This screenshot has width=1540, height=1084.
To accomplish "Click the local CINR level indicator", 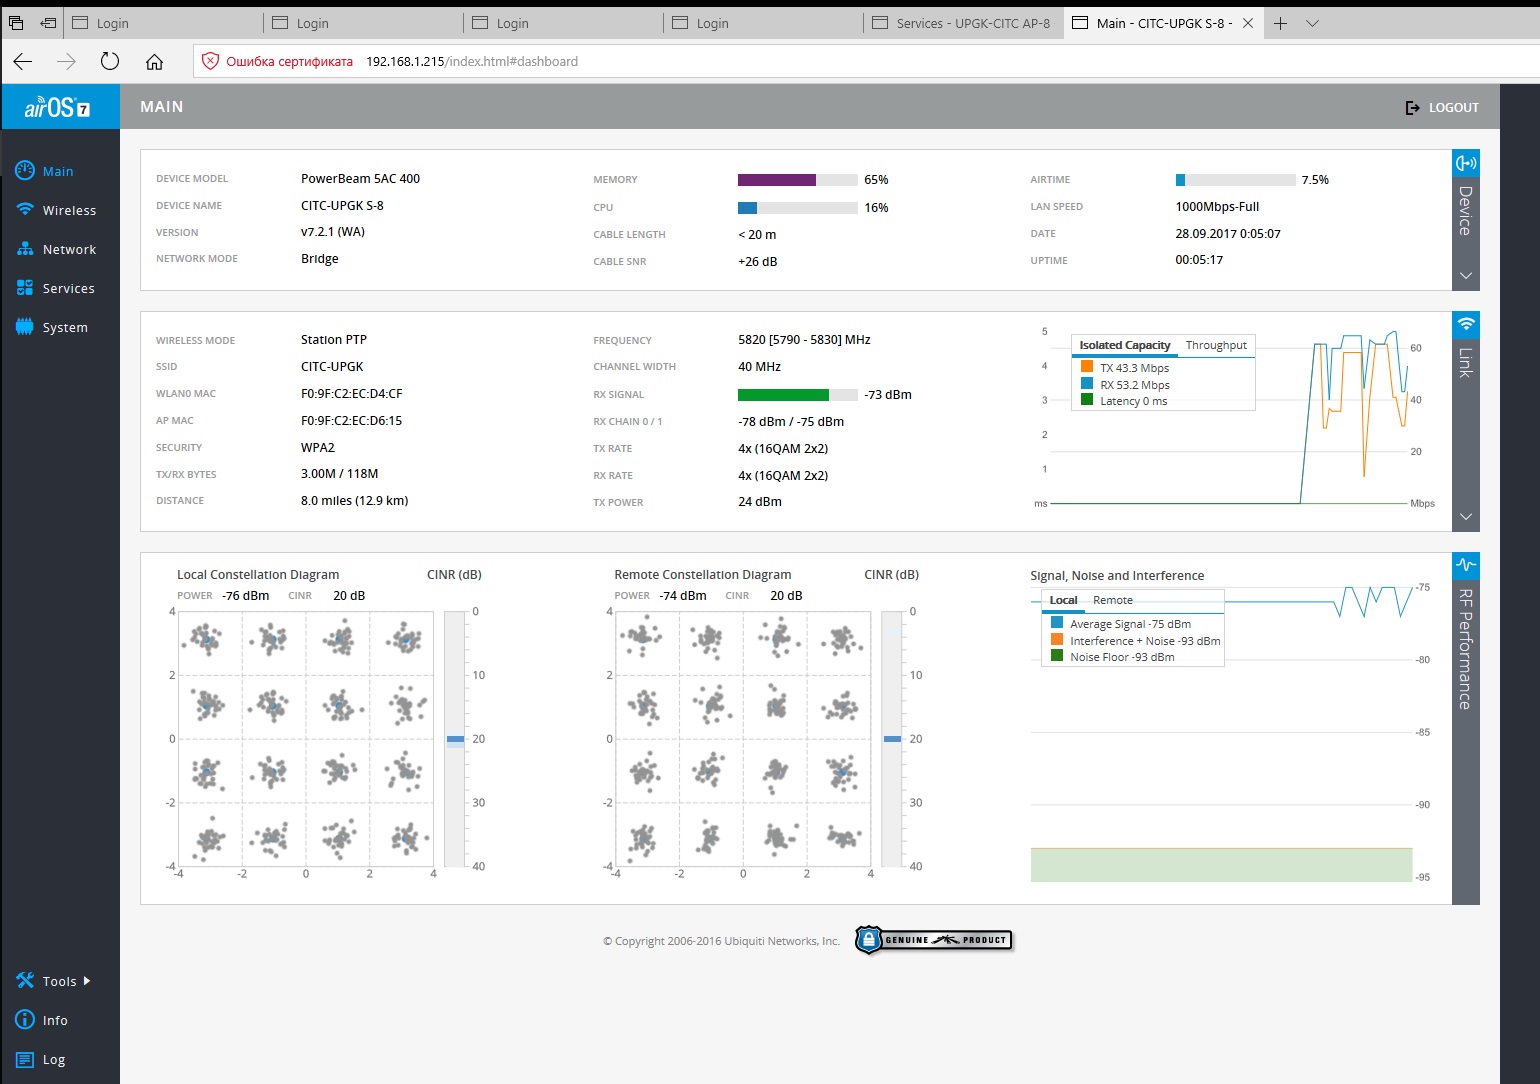I will (x=455, y=739).
